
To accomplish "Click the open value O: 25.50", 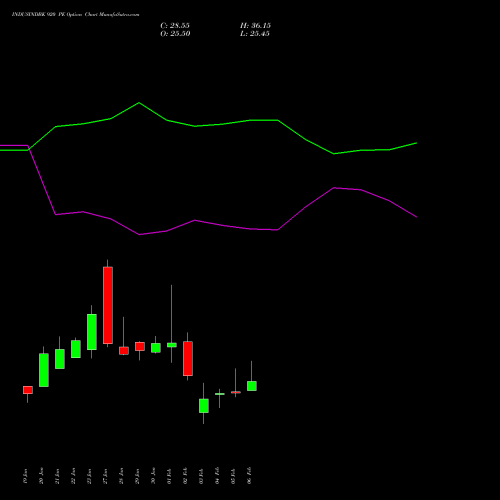I will tap(175, 34).
